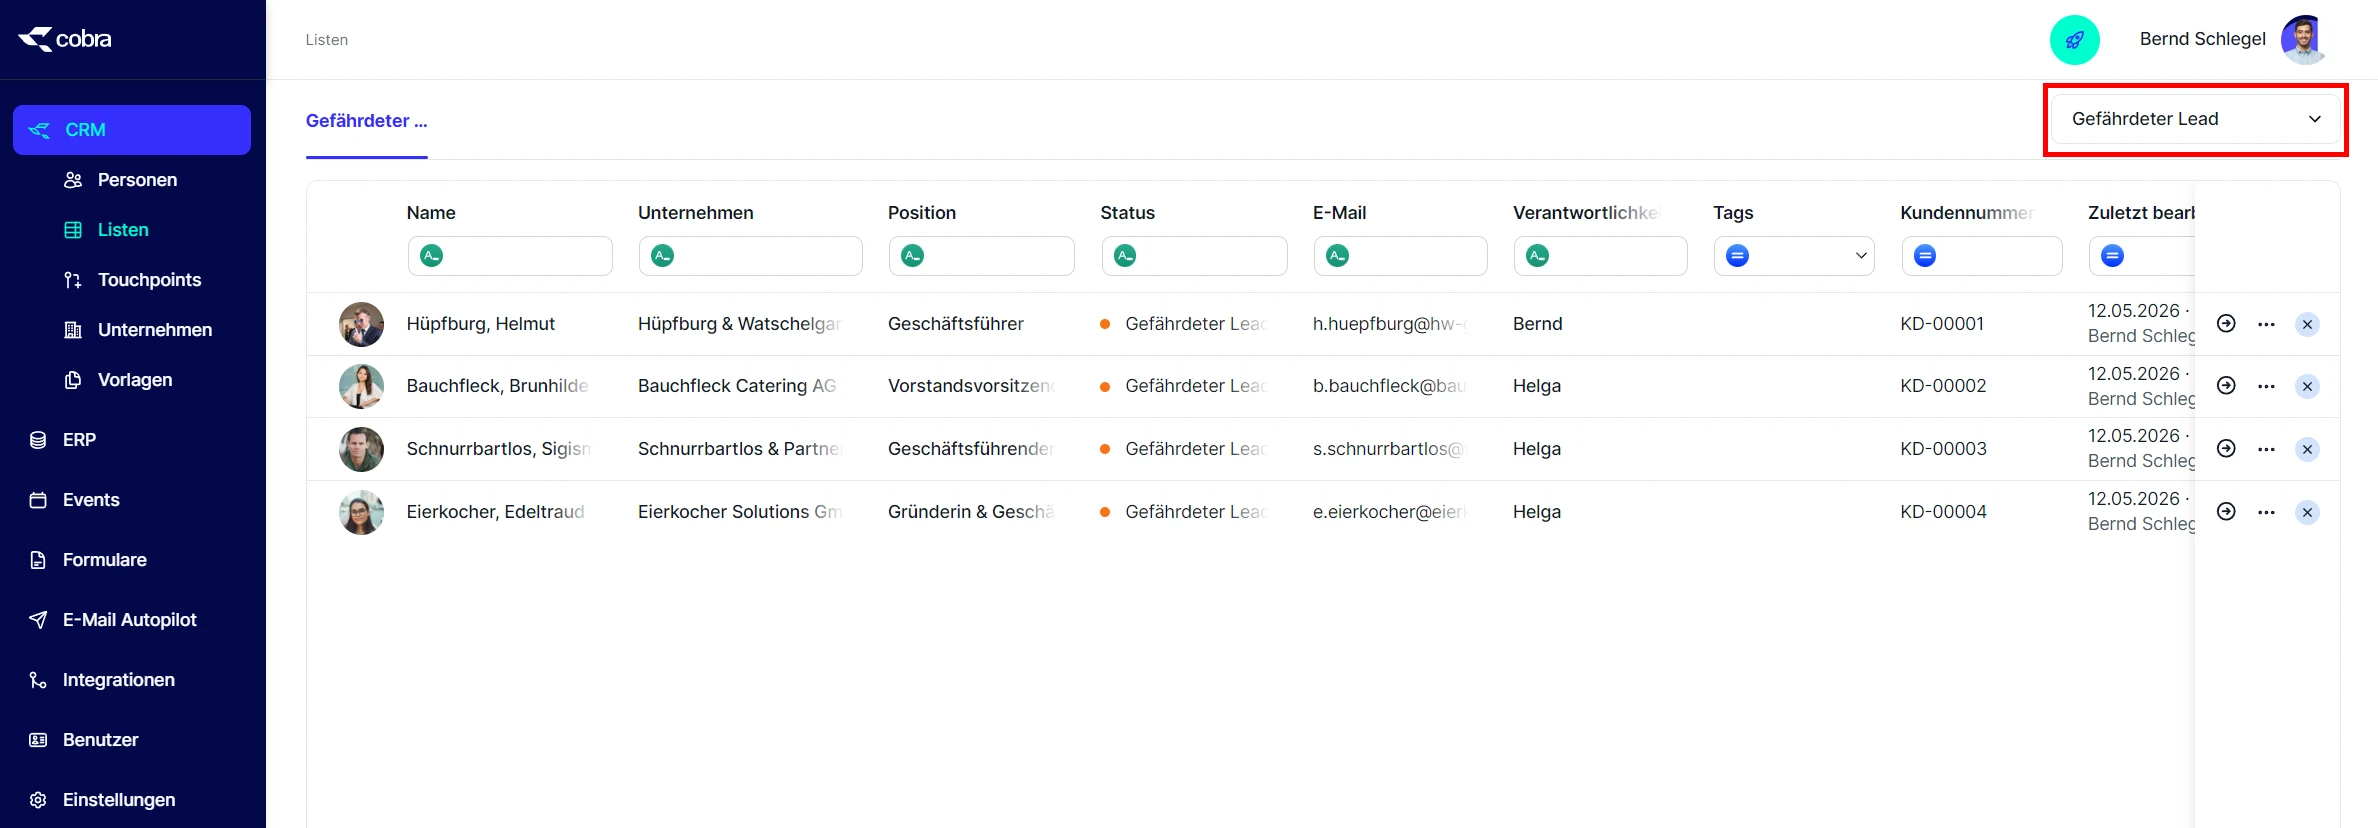Open more options for Hüpfburg, Helmut

click(2266, 324)
